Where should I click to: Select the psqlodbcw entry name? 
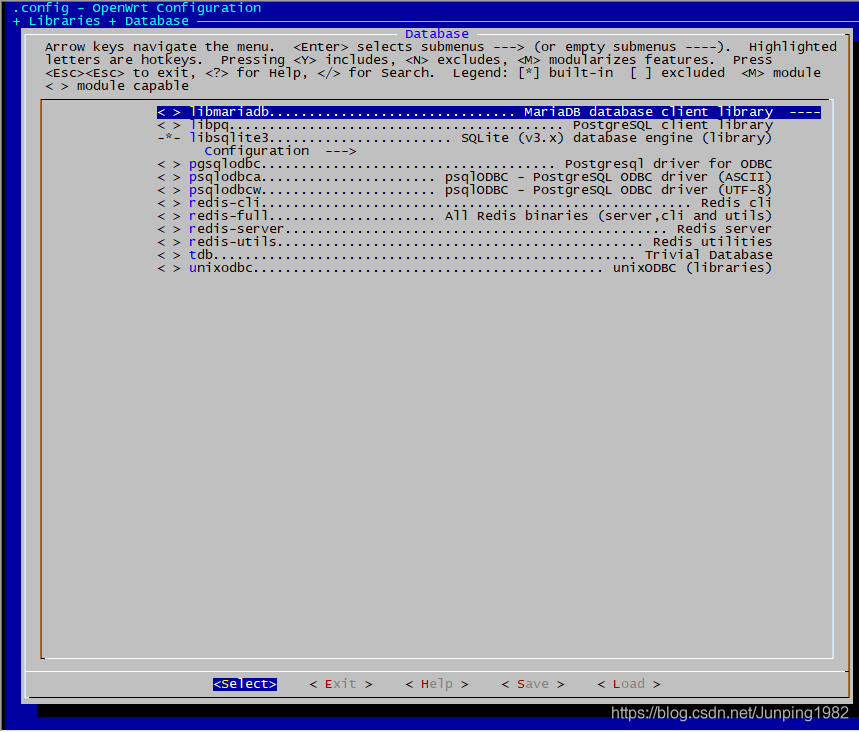coord(225,191)
